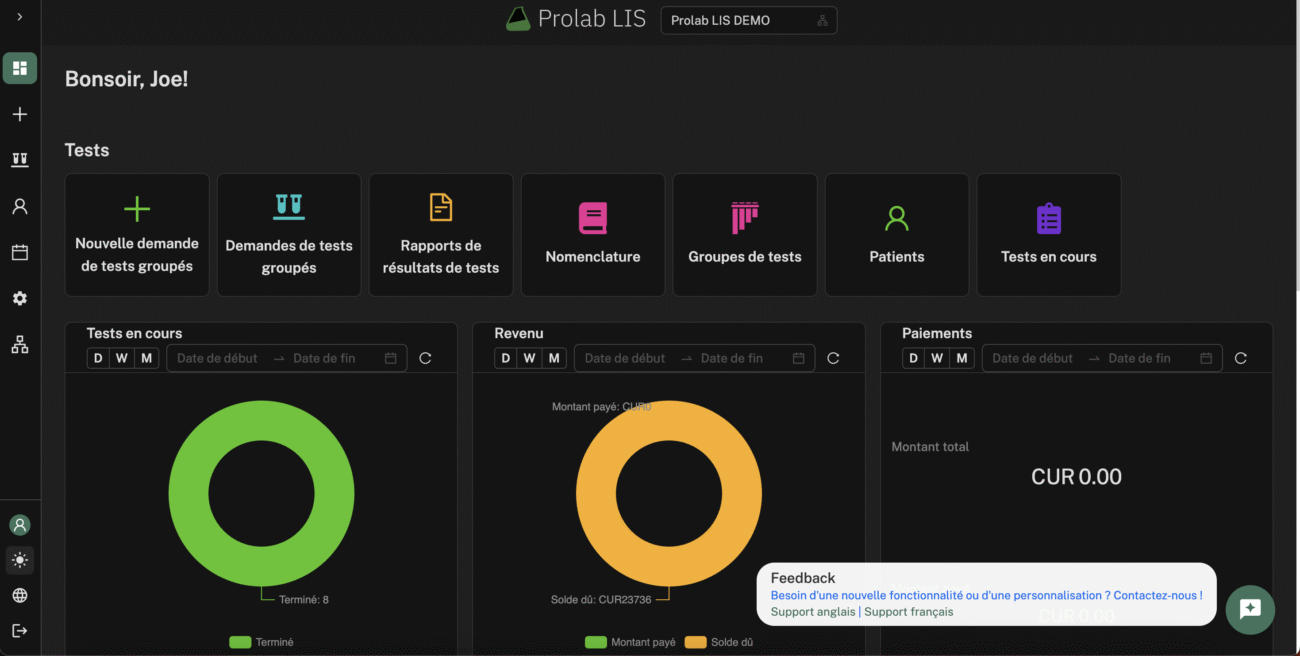Screen dimensions: 1300x656
Task: Refresh the Tests en cours chart
Action: click(425, 358)
